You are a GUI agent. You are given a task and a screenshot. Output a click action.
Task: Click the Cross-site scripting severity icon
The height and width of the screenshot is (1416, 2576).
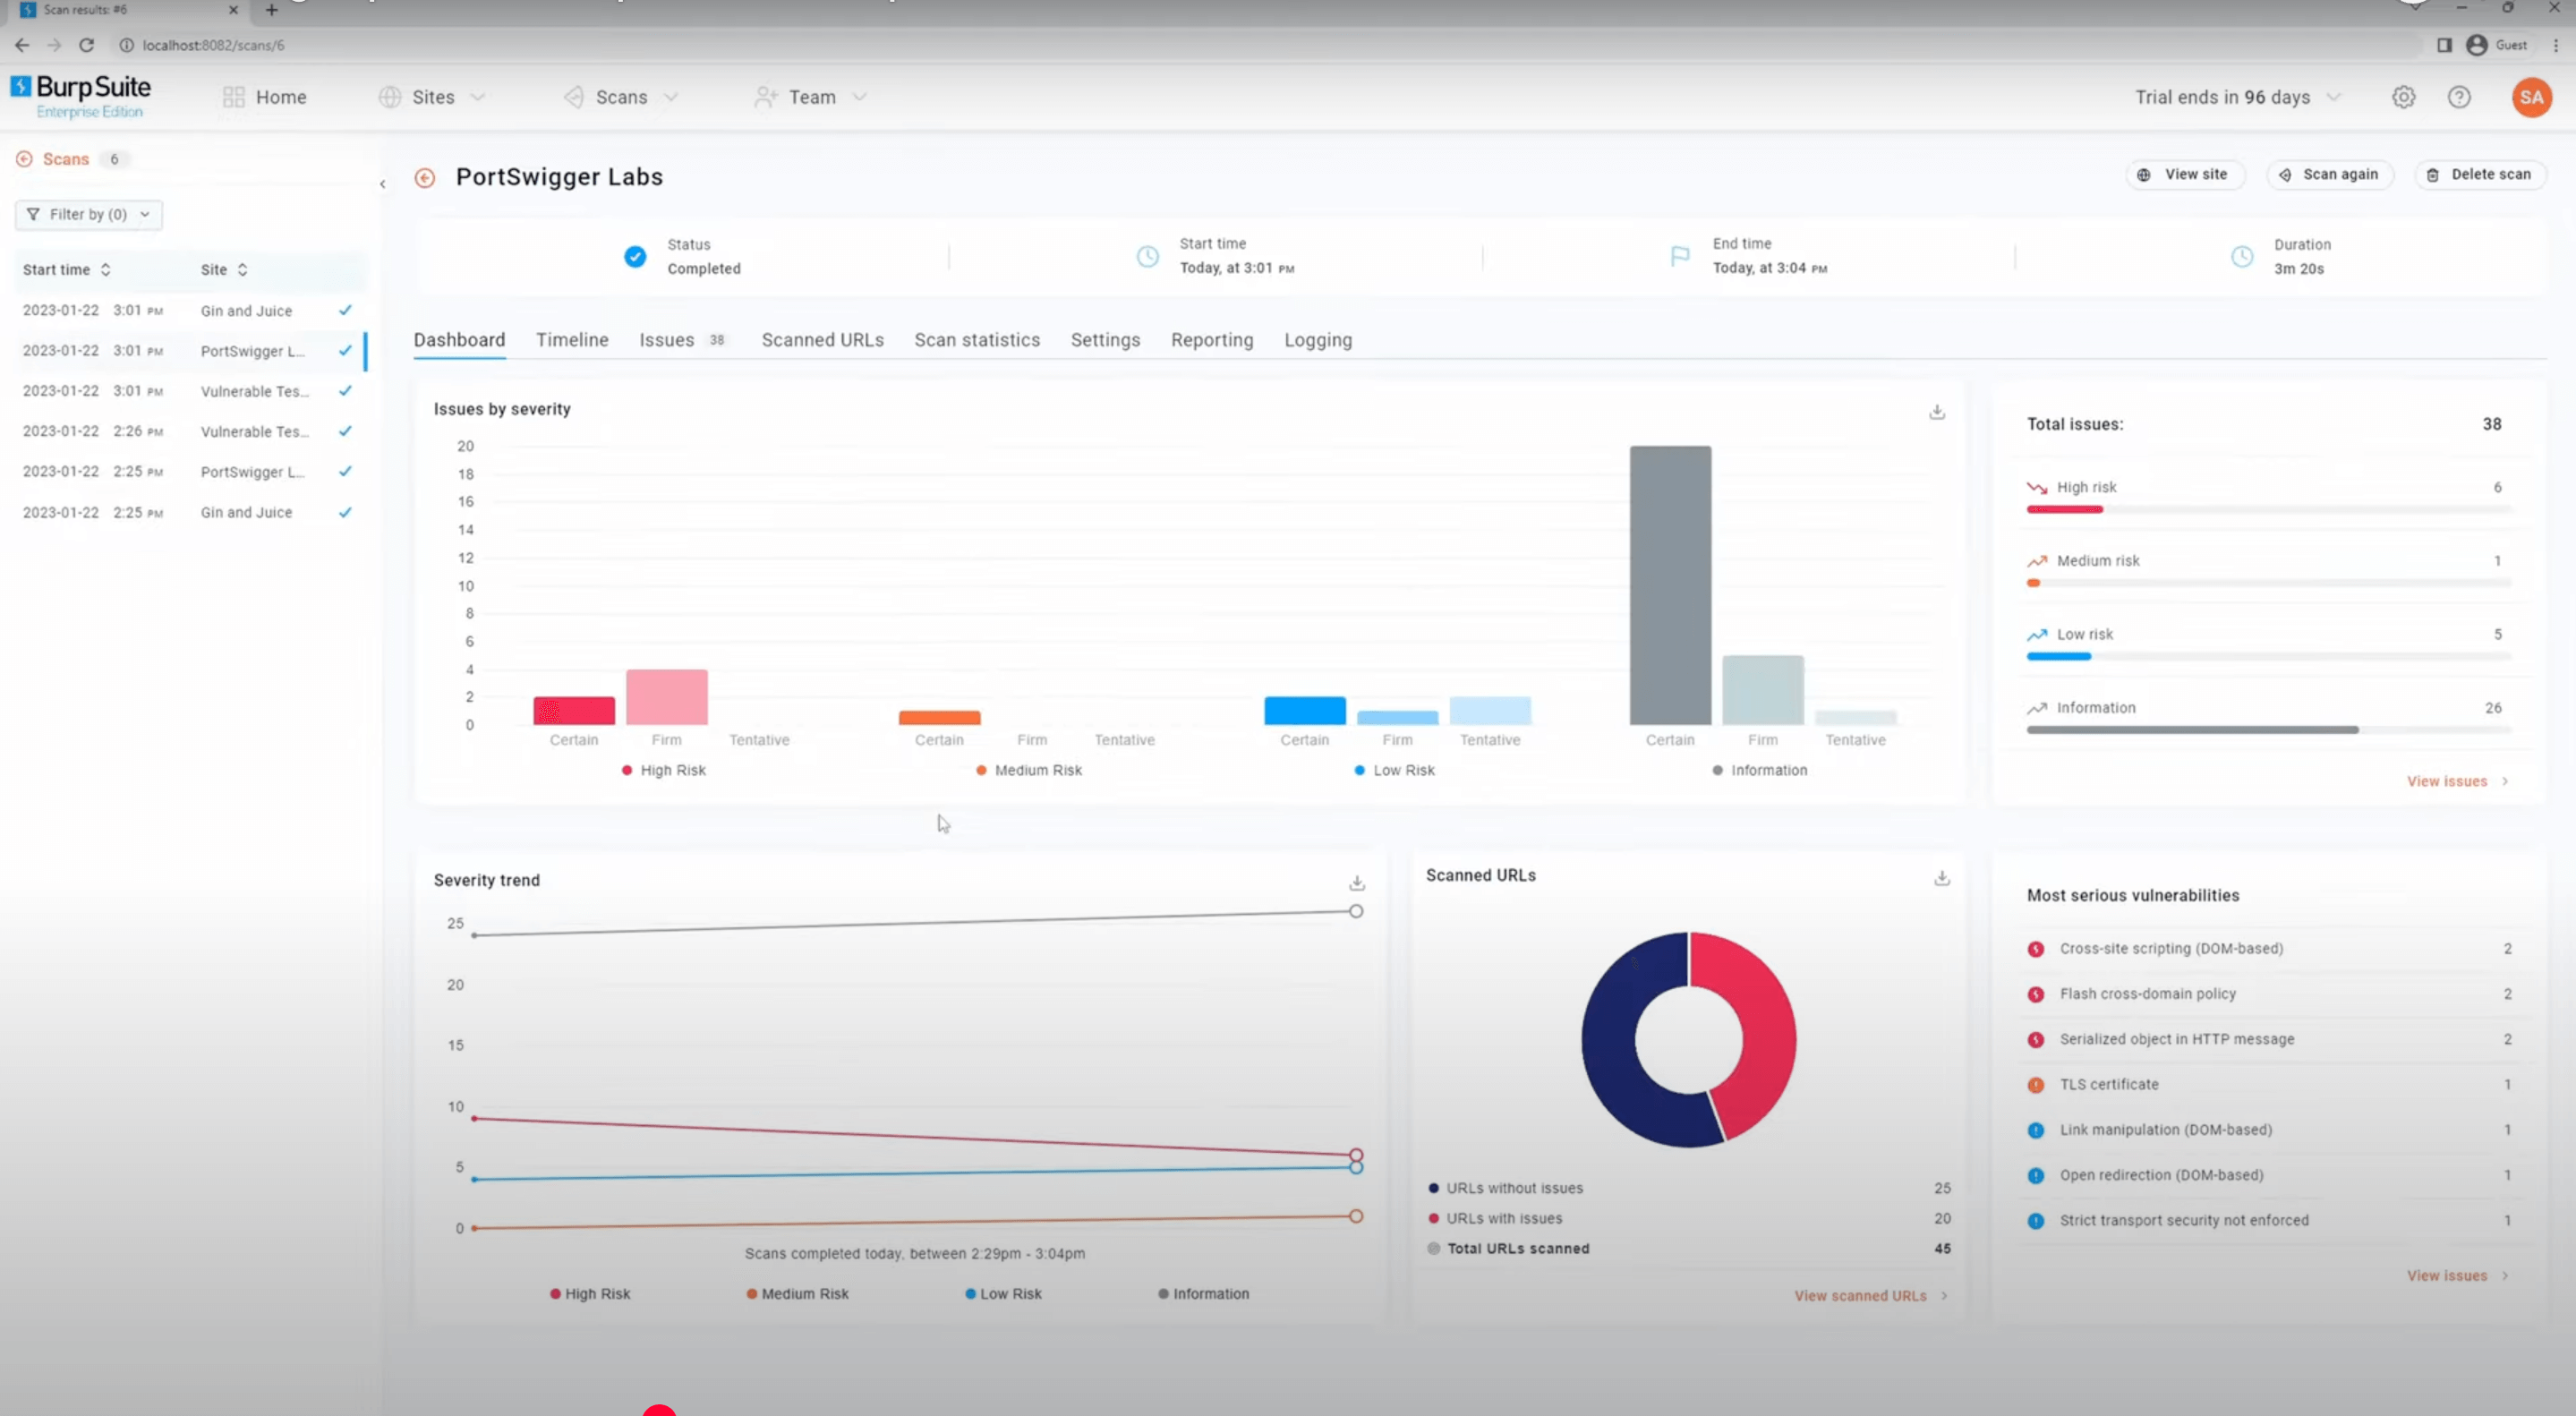(x=2036, y=949)
